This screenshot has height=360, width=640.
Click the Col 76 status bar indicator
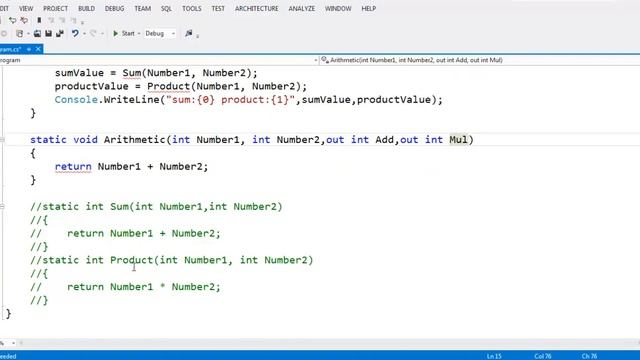(543, 356)
